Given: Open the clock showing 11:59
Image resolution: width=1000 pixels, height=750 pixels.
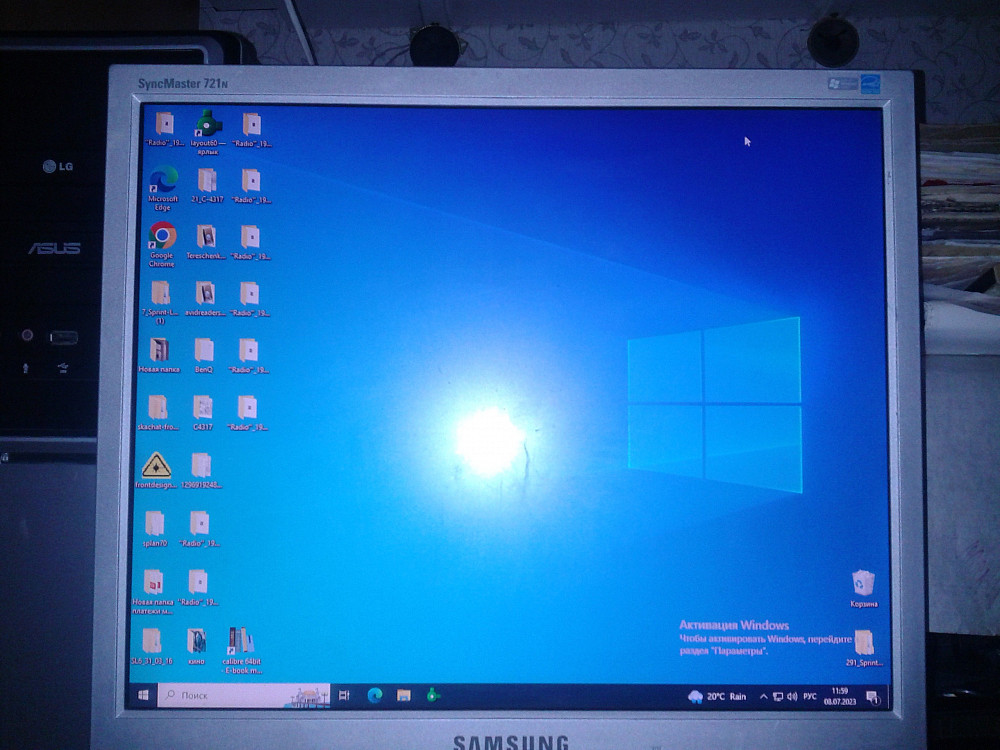Looking at the screenshot, I should 840,696.
